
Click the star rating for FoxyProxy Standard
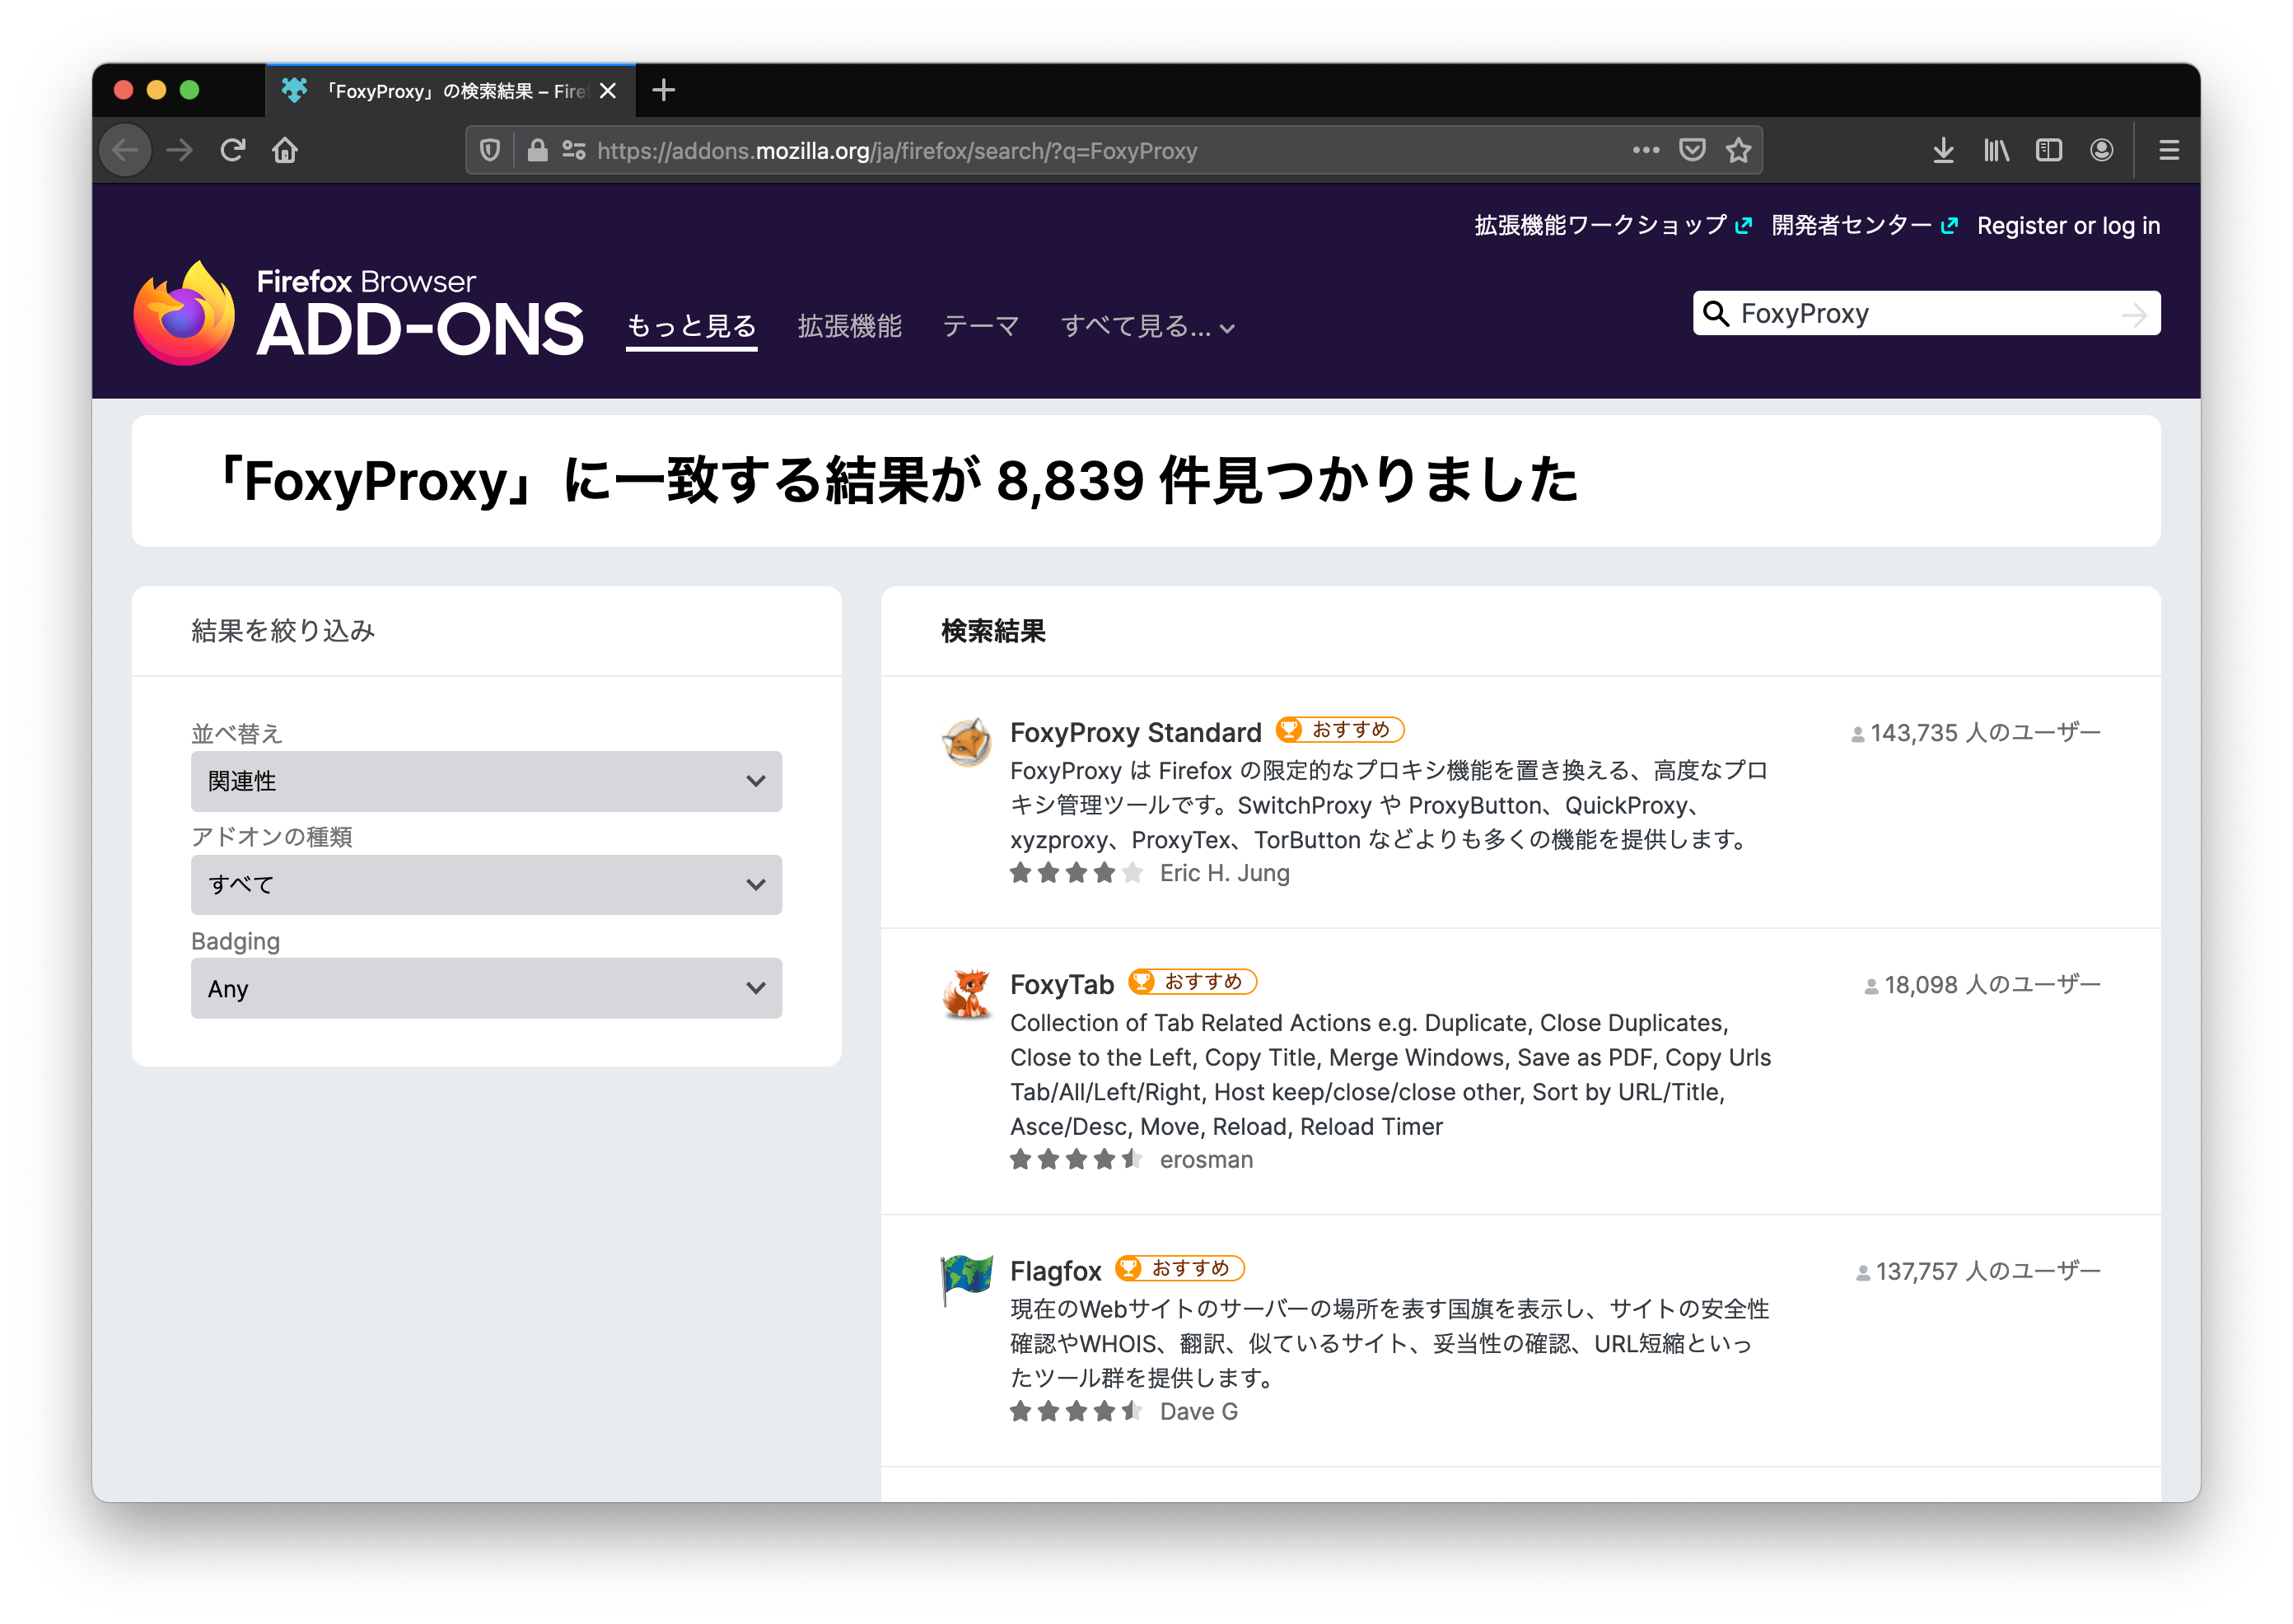[1077, 874]
